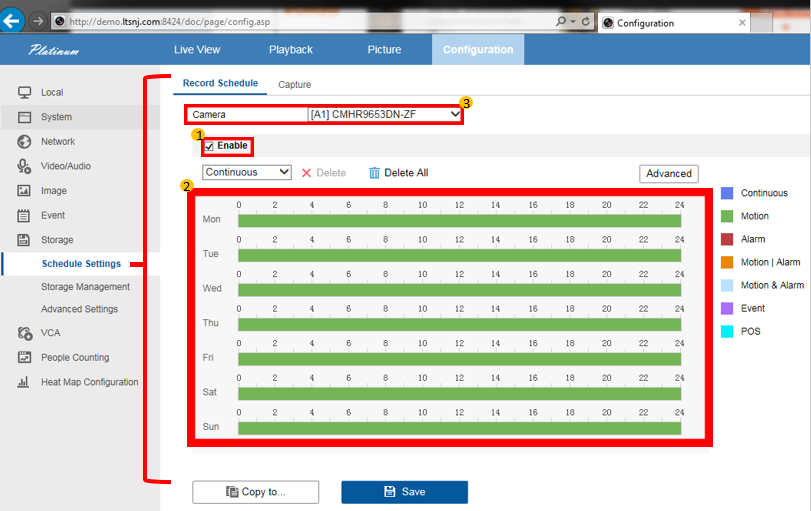
Task: Expand the Storage section in sidebar
Action: (57, 240)
